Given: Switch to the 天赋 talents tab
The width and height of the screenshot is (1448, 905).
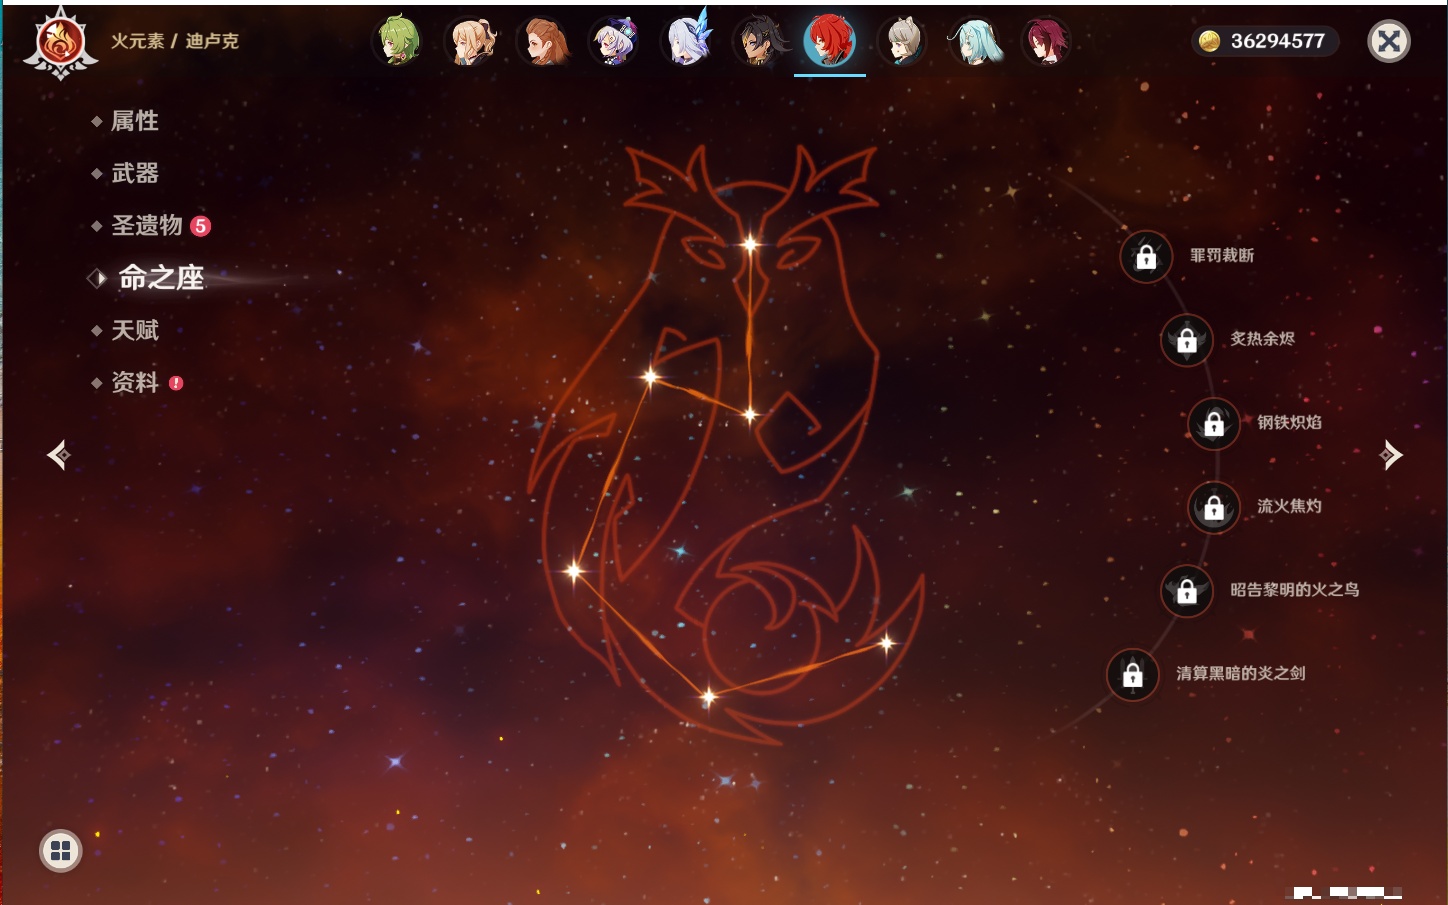Looking at the screenshot, I should pyautogui.click(x=135, y=330).
